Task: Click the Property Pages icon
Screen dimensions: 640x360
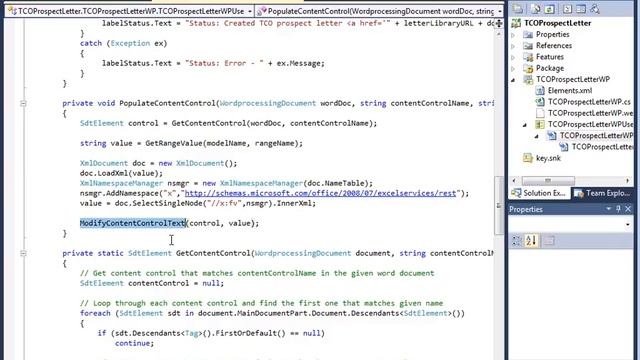Action: [x=549, y=241]
